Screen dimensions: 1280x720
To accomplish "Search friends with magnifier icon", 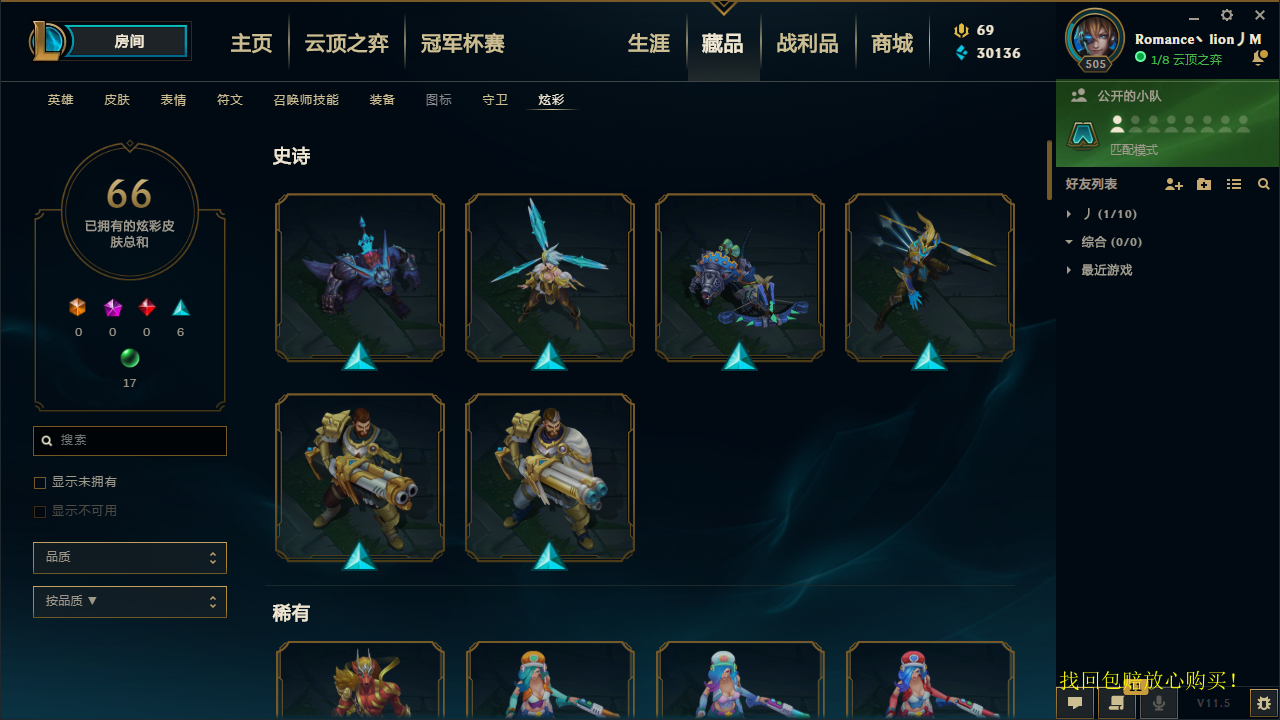I will pos(1264,185).
